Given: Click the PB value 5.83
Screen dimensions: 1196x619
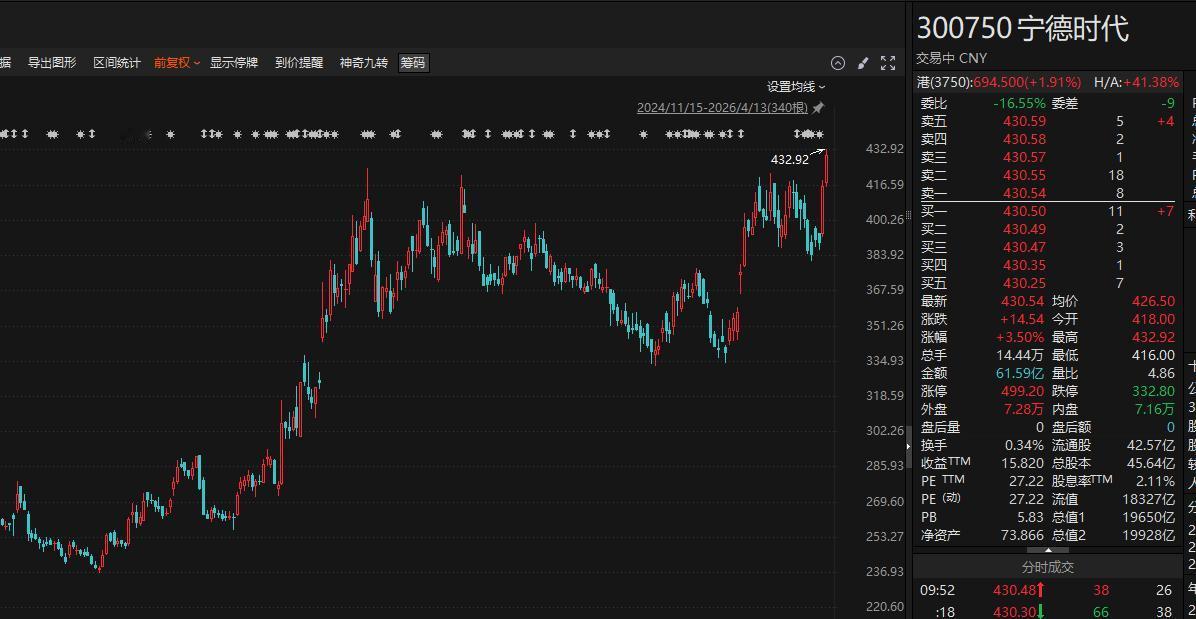Looking at the screenshot, I should point(1030,517).
